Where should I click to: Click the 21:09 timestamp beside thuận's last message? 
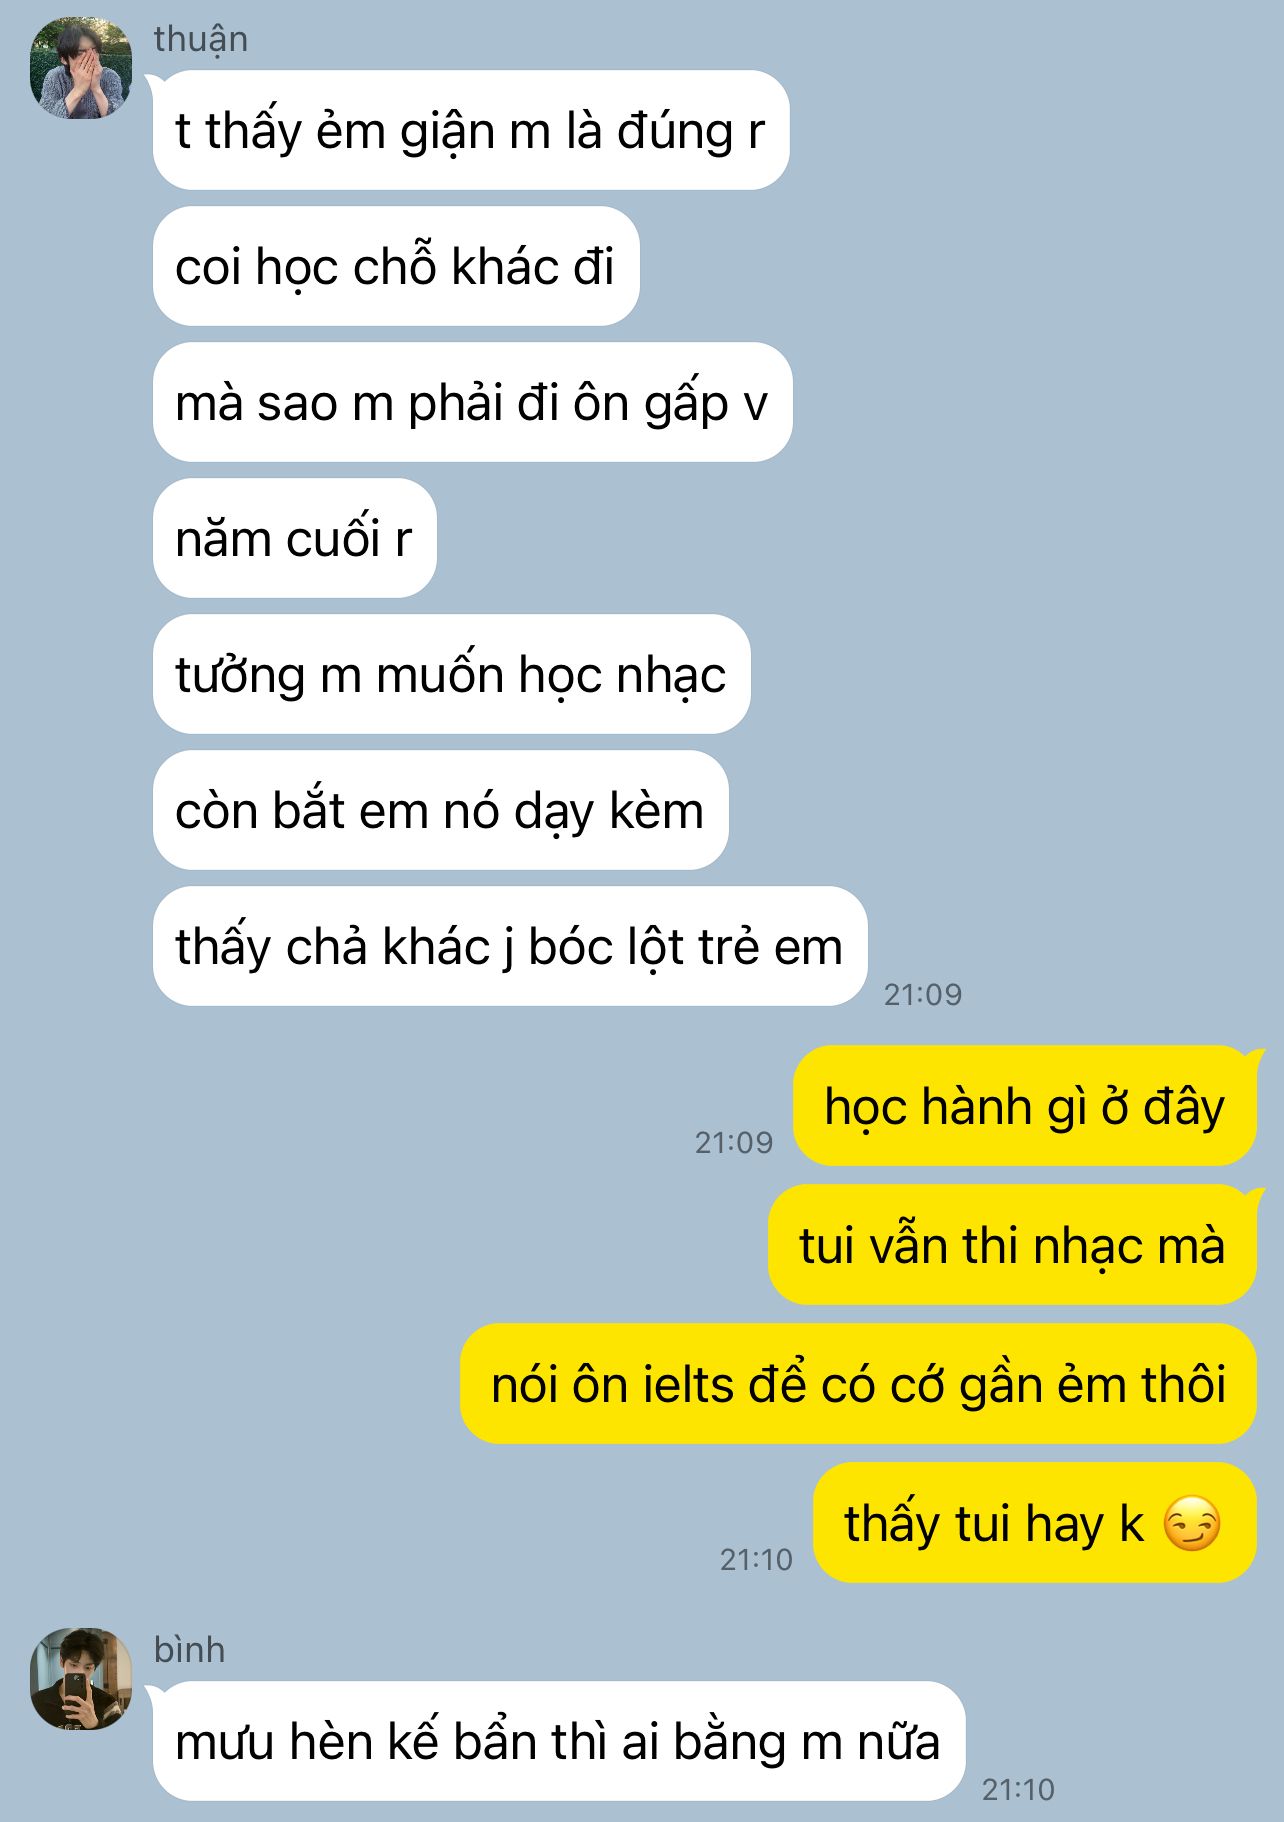click(x=923, y=994)
